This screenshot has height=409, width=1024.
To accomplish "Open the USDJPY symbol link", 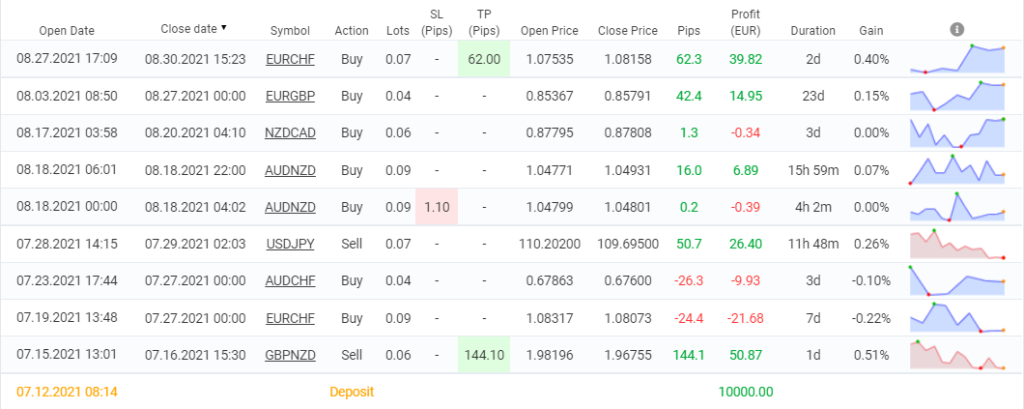I will point(290,244).
